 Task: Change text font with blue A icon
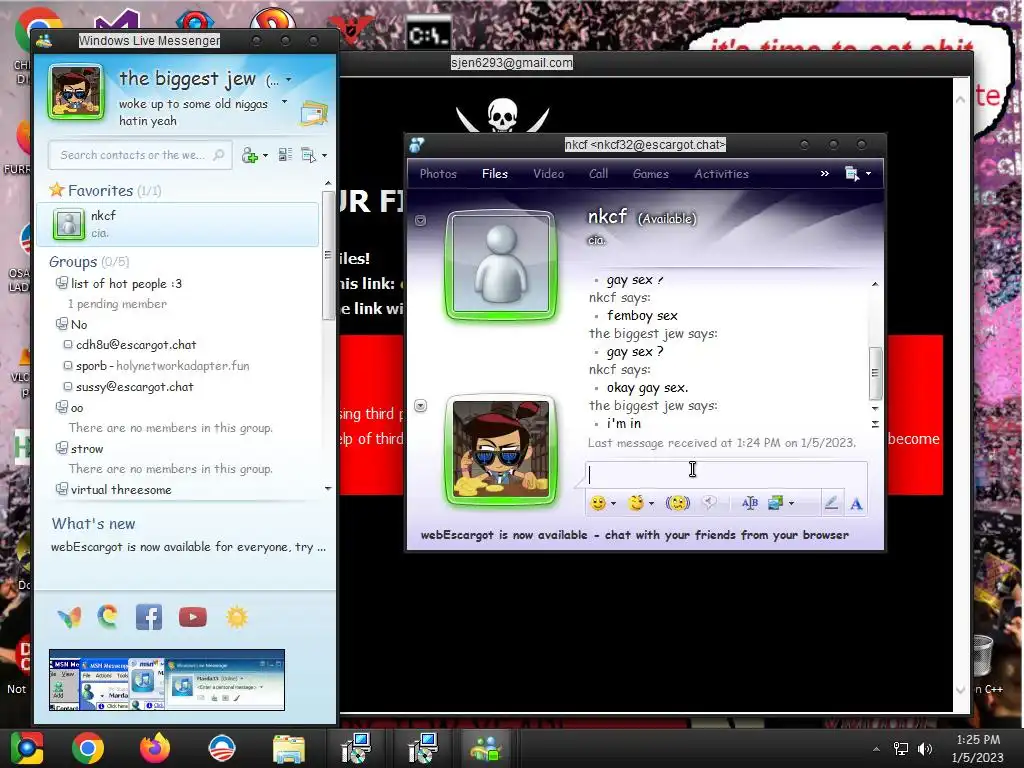[x=856, y=504]
